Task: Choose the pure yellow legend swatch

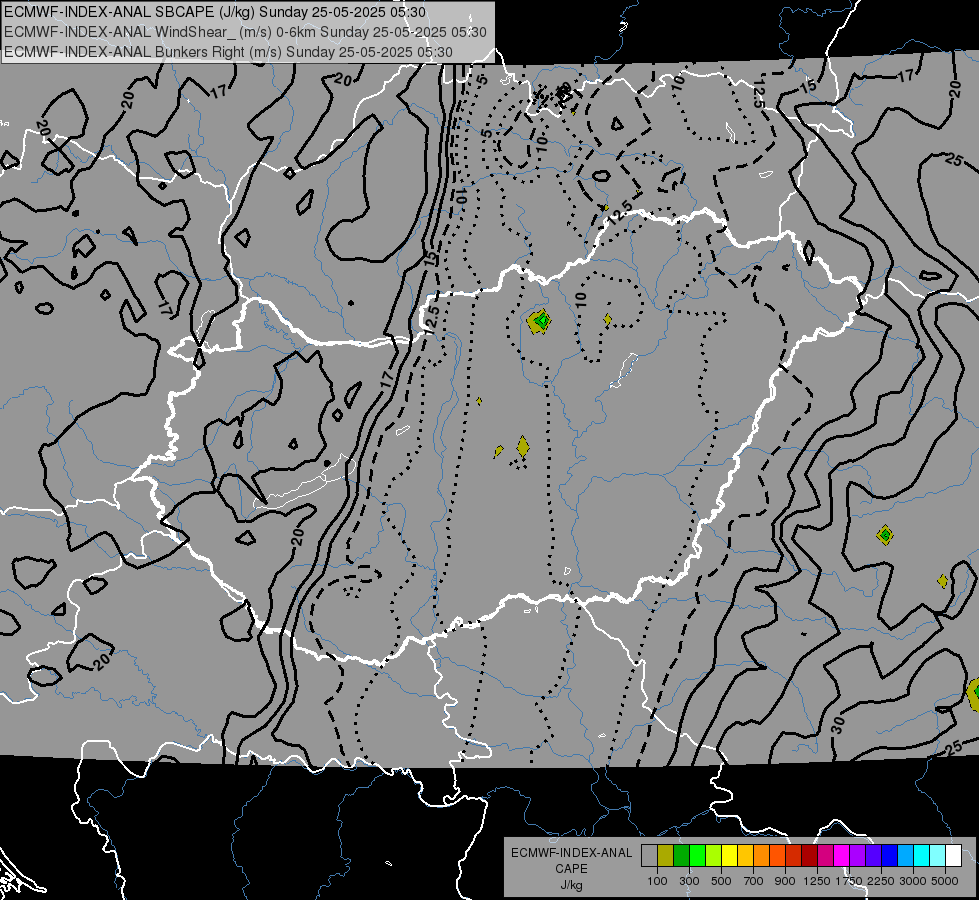Action: tap(729, 855)
